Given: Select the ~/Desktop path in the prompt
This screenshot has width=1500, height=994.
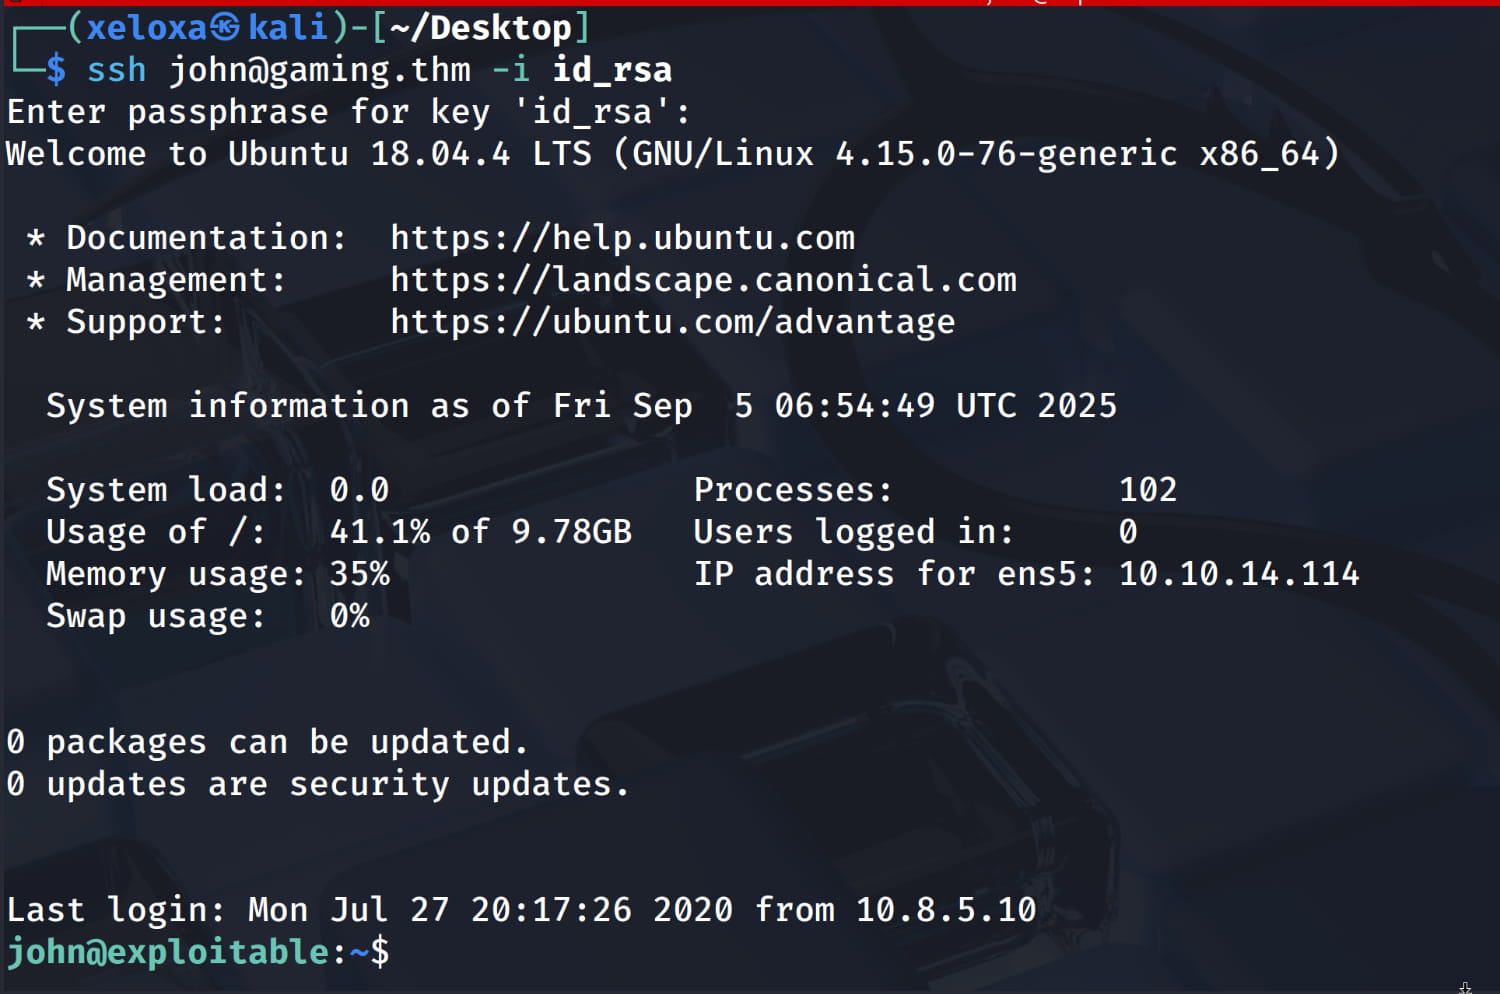Looking at the screenshot, I should (480, 28).
